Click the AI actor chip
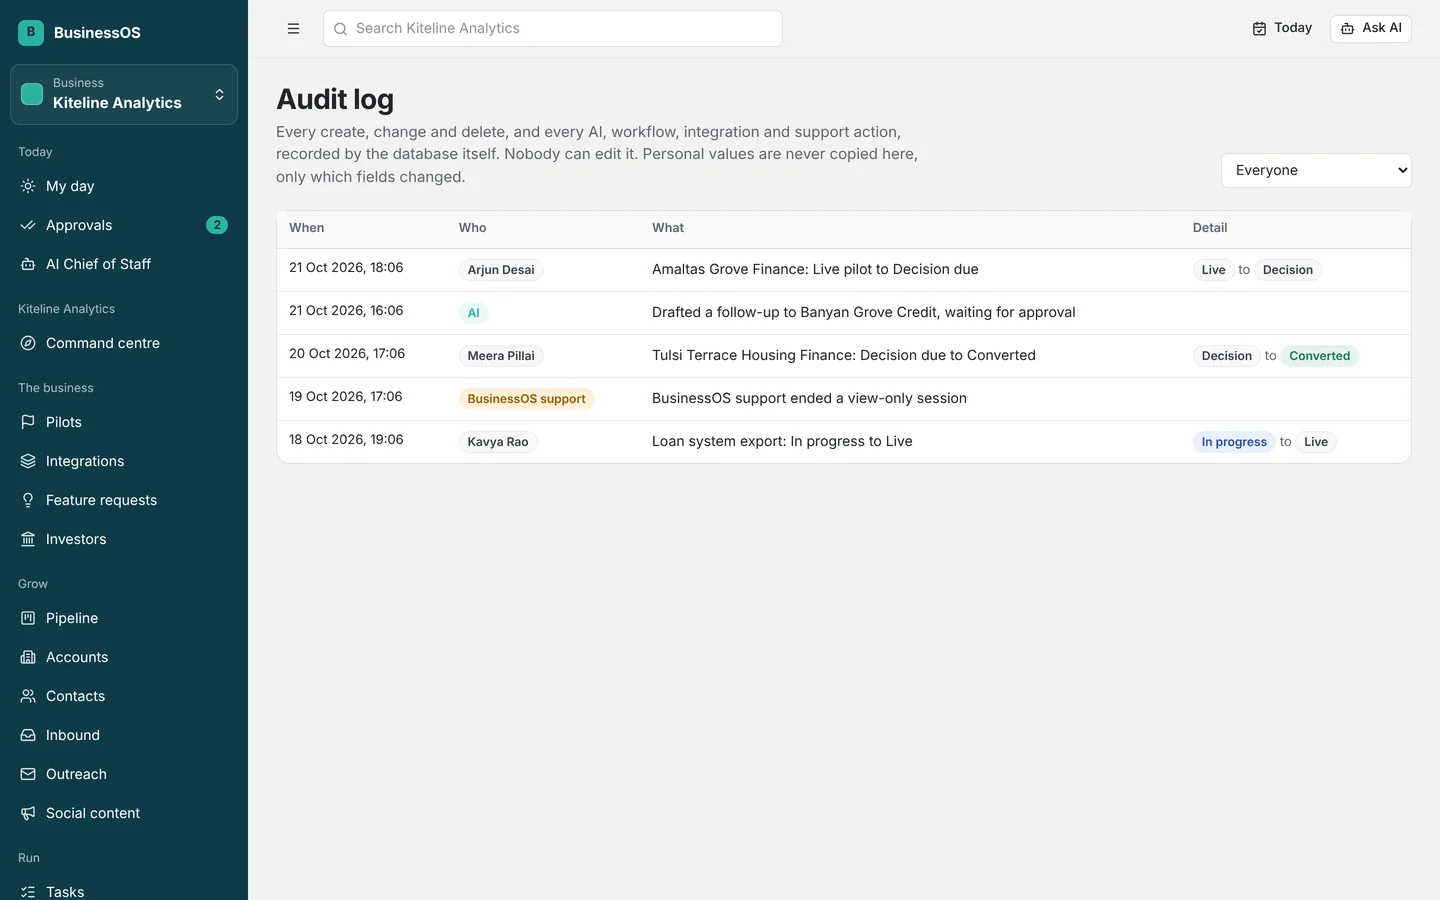1440x900 pixels. tap(474, 313)
